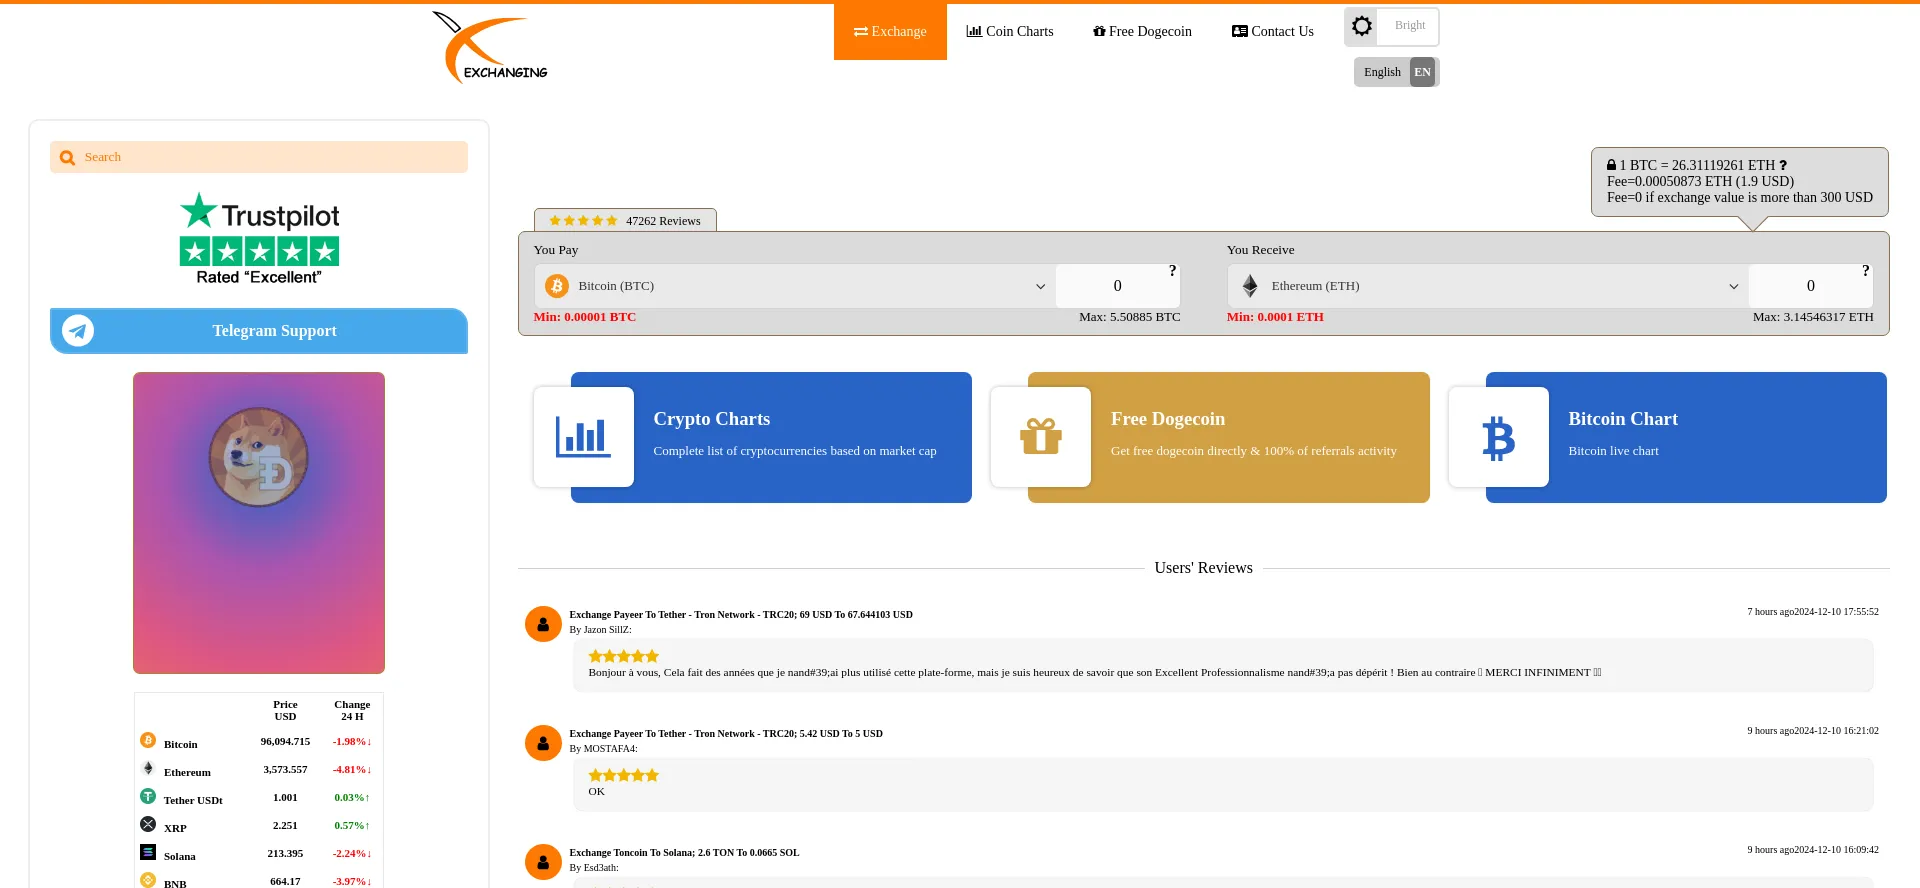Open the Free Dogecoin card

coord(1228,437)
